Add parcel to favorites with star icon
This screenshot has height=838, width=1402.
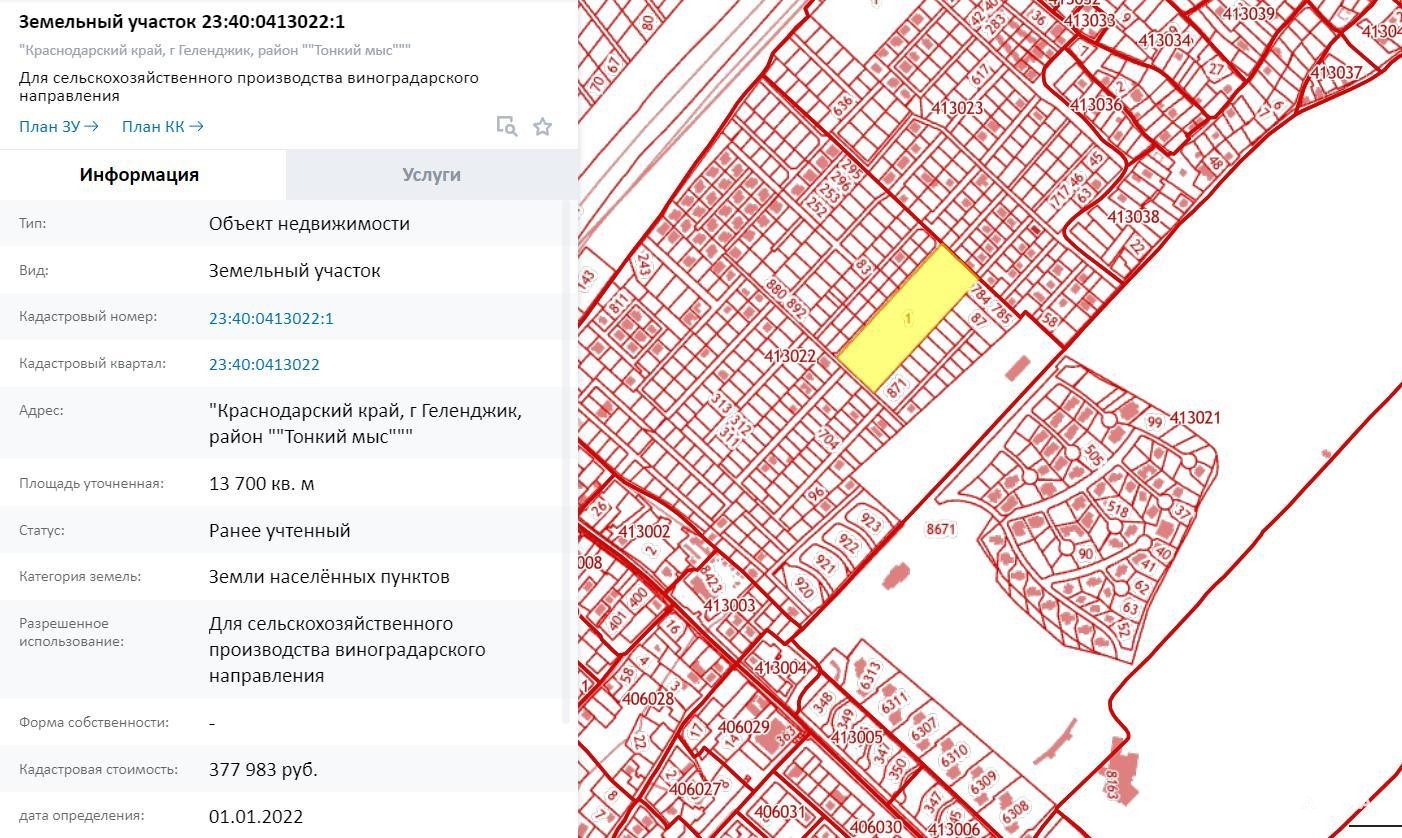pyautogui.click(x=542, y=126)
